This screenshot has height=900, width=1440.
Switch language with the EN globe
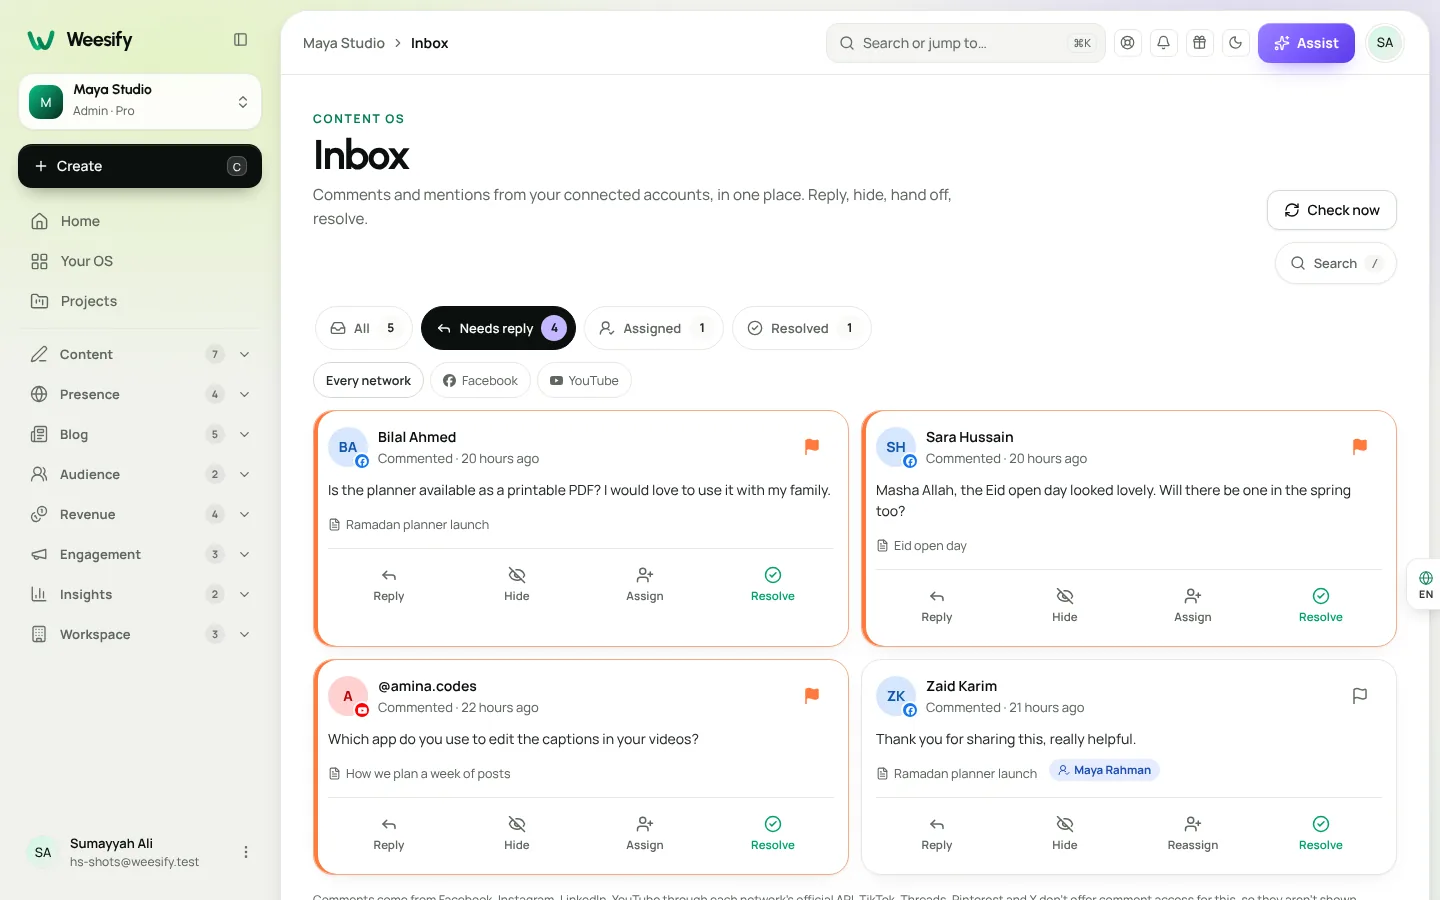pyautogui.click(x=1425, y=584)
